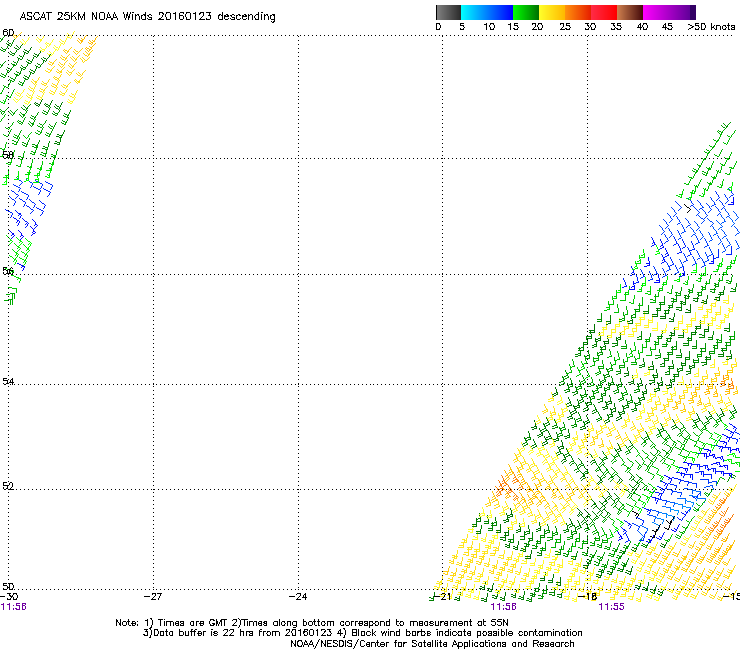The height and width of the screenshot is (650, 740).
Task: Select the dark purple 45-50 knots legend segment
Action: click(682, 12)
